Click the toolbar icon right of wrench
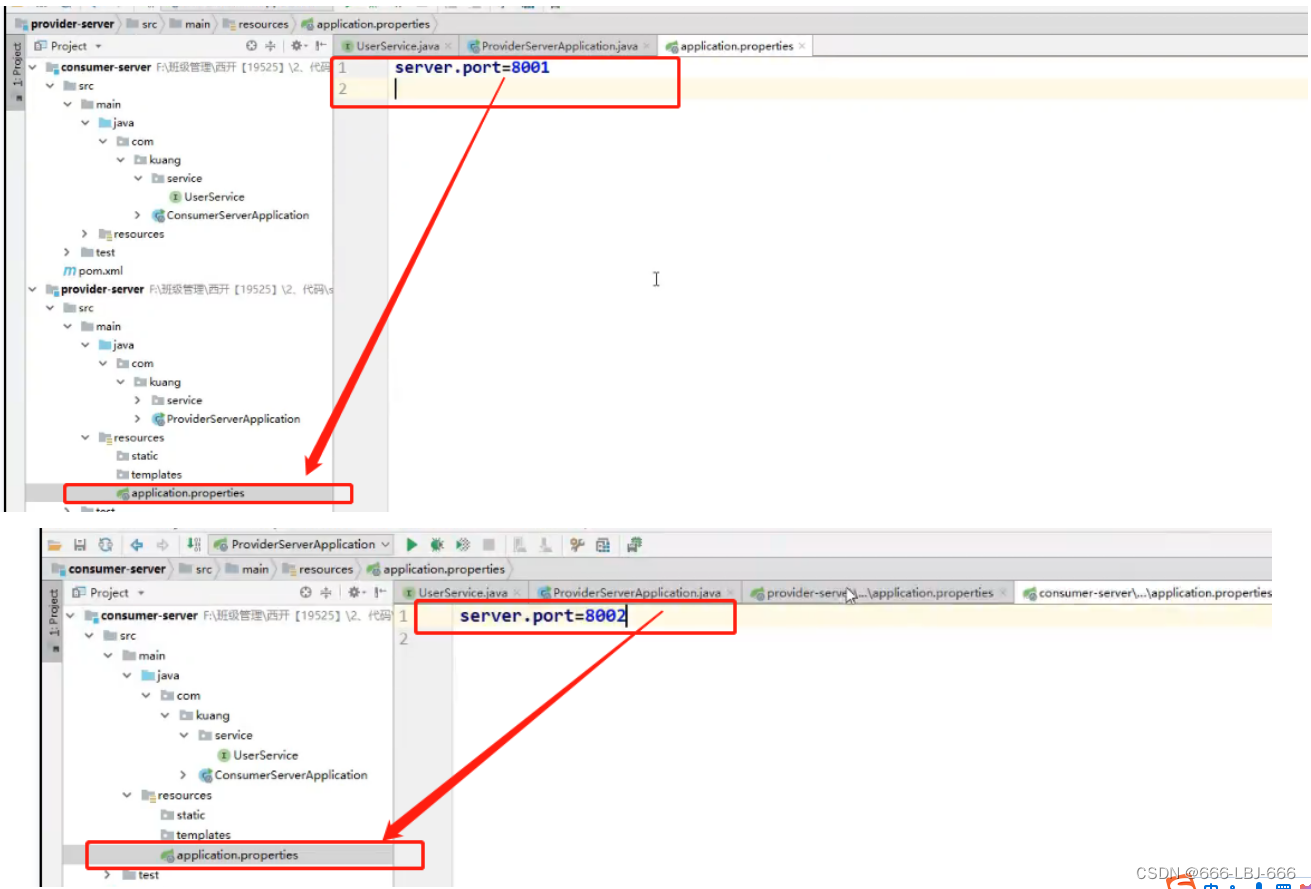 (603, 545)
